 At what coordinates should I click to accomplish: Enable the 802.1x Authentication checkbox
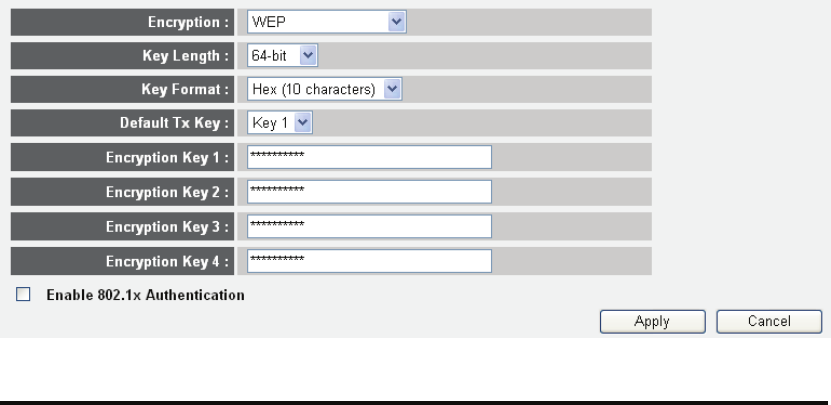[24, 295]
